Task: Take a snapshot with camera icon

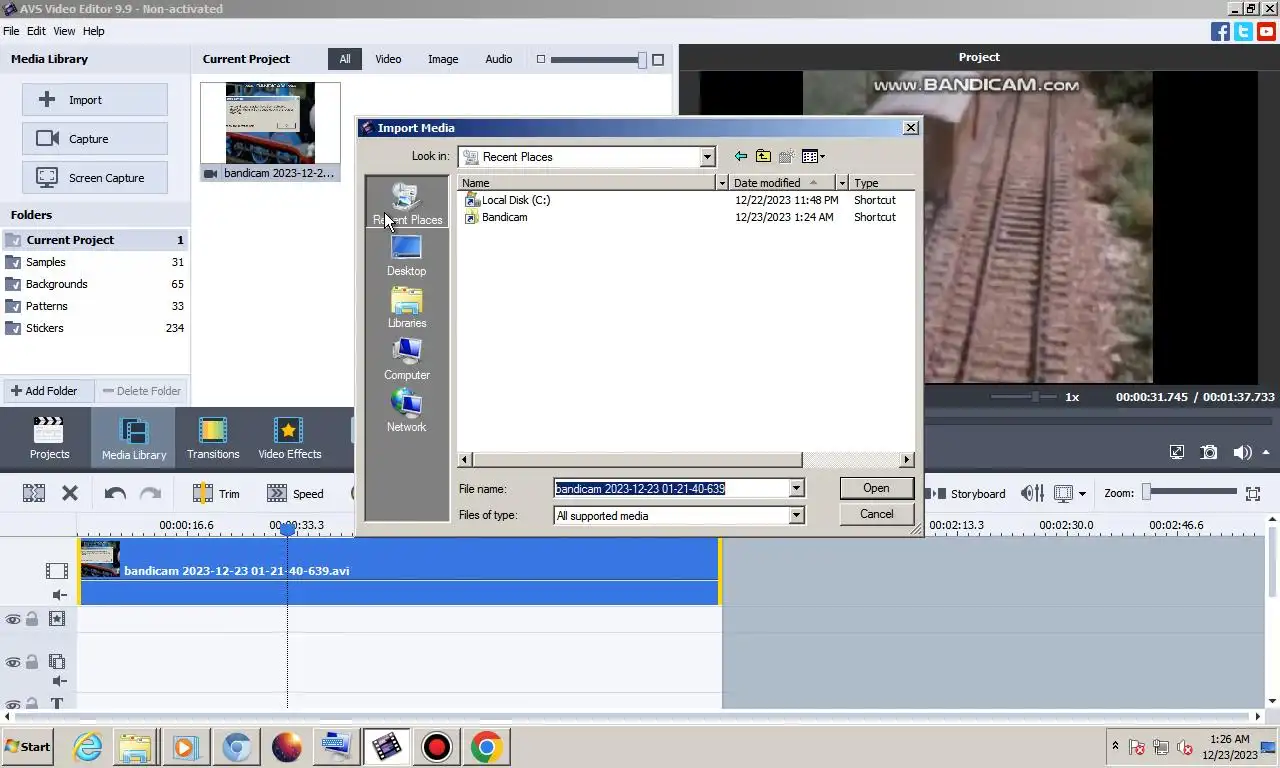Action: tap(1209, 452)
